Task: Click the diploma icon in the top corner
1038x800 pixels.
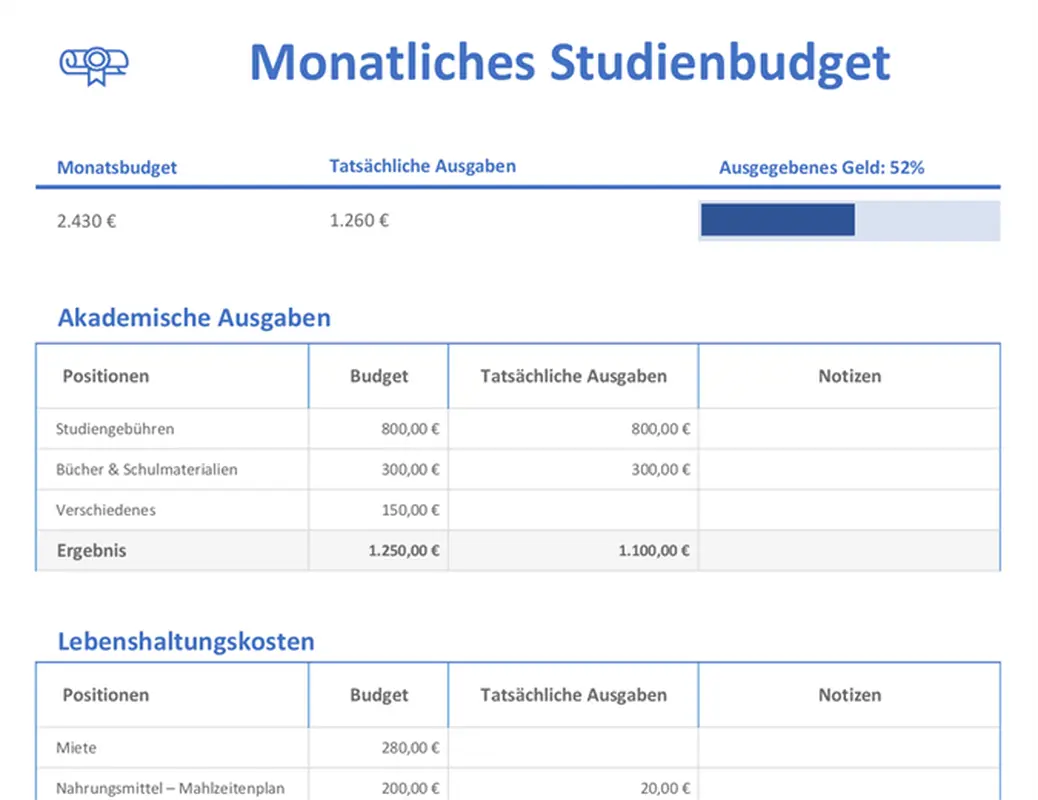Action: 94,63
